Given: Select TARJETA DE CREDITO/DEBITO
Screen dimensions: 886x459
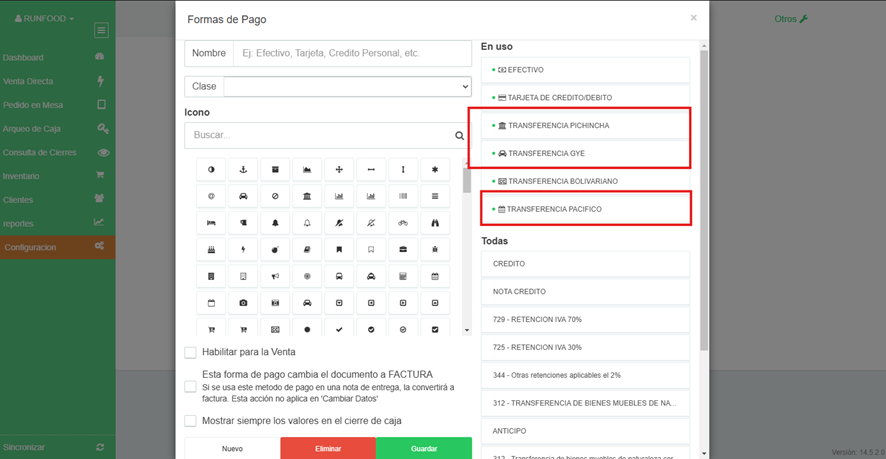Looking at the screenshot, I should [x=585, y=98].
